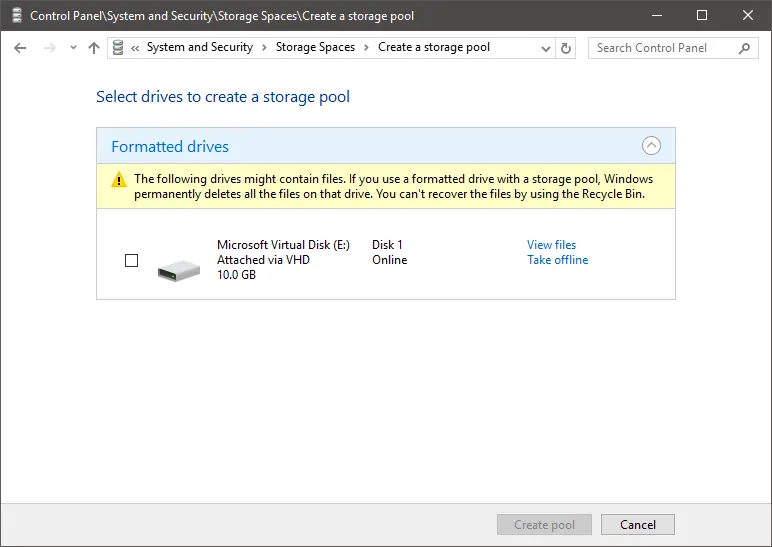Open chevron after Storage Spaces breadcrumb
Screen dimensions: 772x547
pyautogui.click(x=366, y=48)
